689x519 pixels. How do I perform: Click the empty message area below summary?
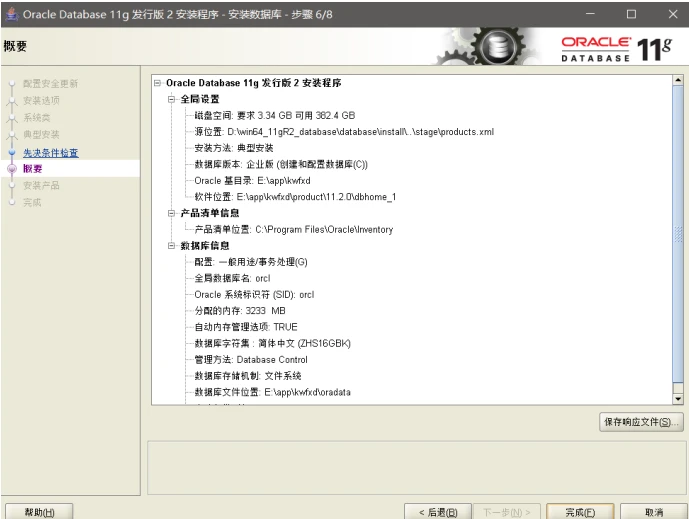[x=415, y=468]
